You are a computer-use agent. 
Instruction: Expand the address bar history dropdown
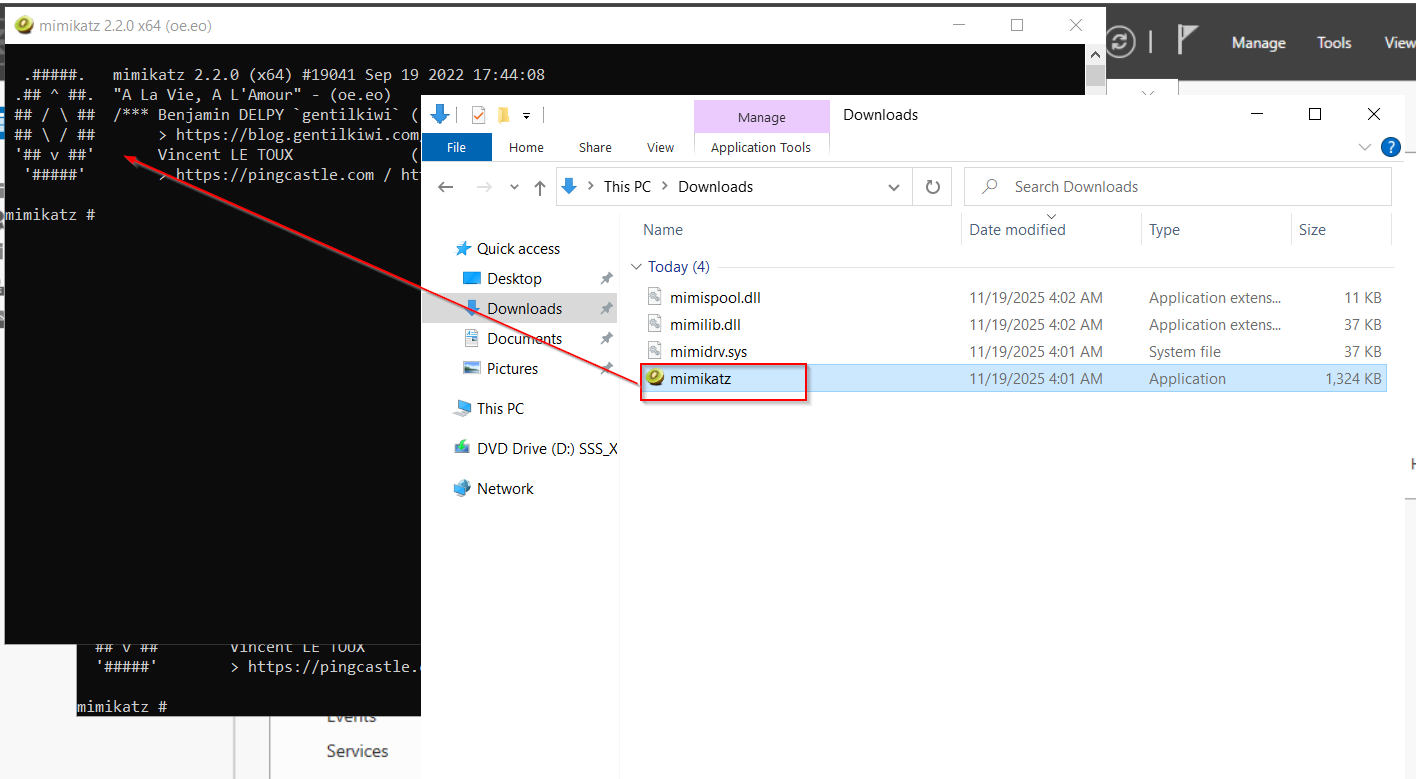click(894, 187)
